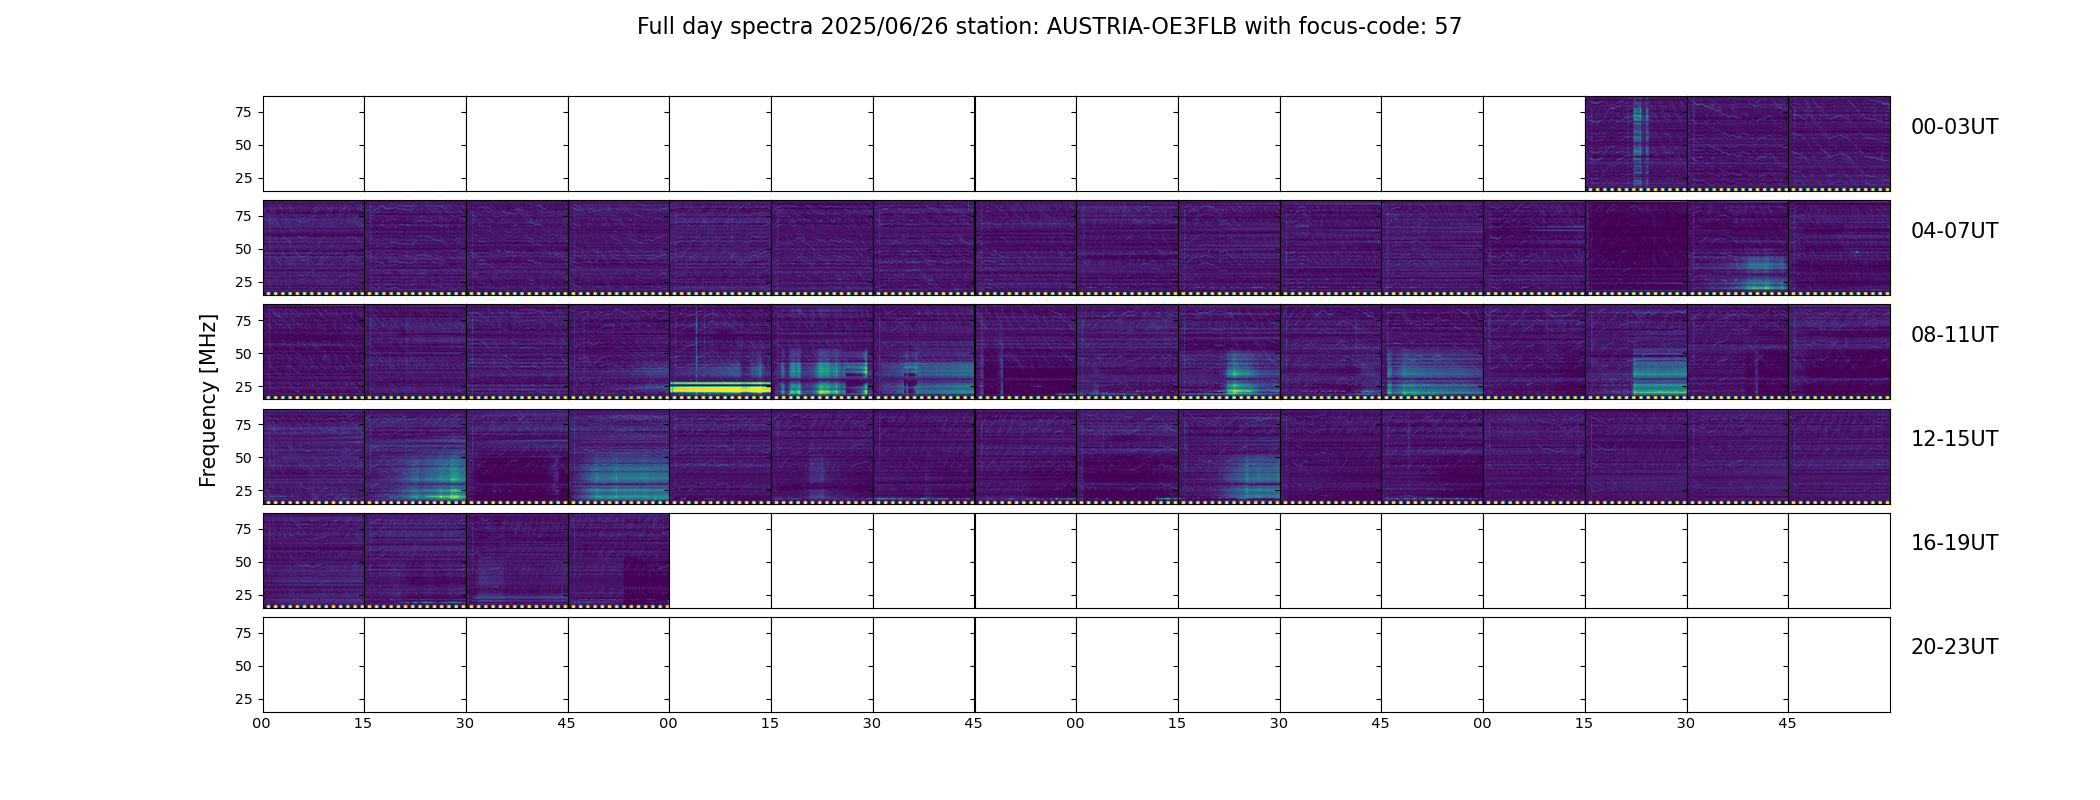Click the leftmost 00 tick on bottom axis

[x=262, y=723]
